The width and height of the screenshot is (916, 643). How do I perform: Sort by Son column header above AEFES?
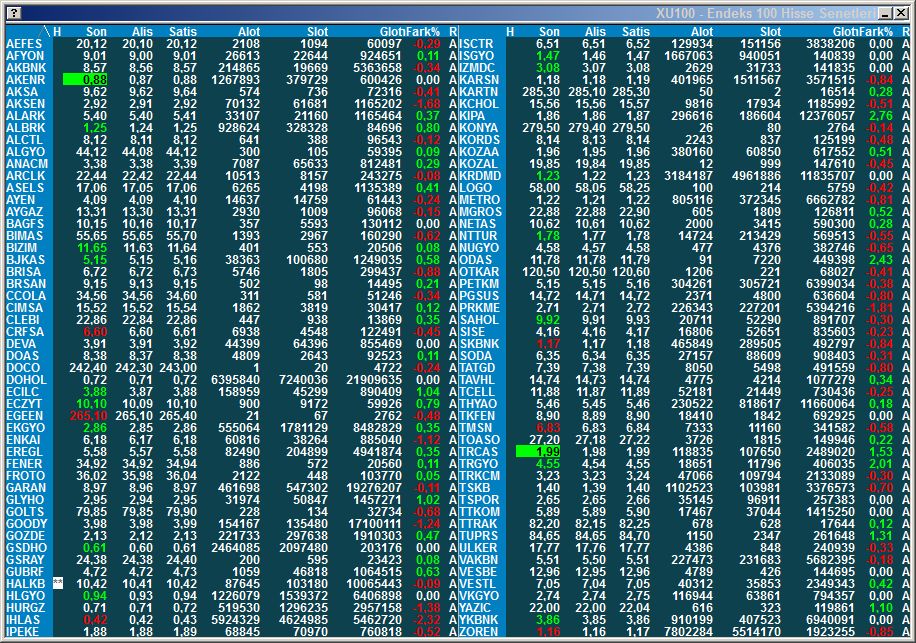pyautogui.click(x=96, y=32)
